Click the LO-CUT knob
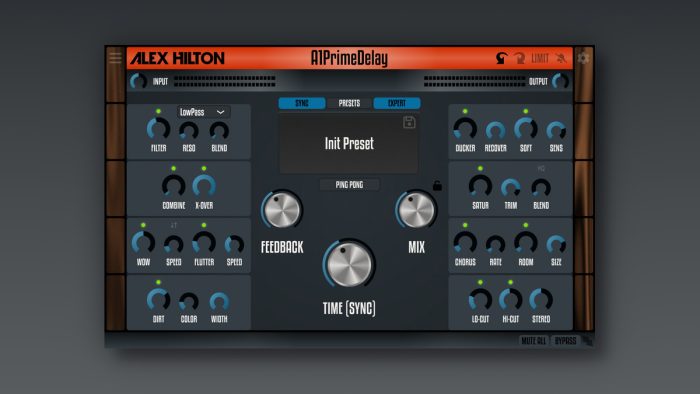Image resolution: width=700 pixels, height=394 pixels. pos(480,300)
